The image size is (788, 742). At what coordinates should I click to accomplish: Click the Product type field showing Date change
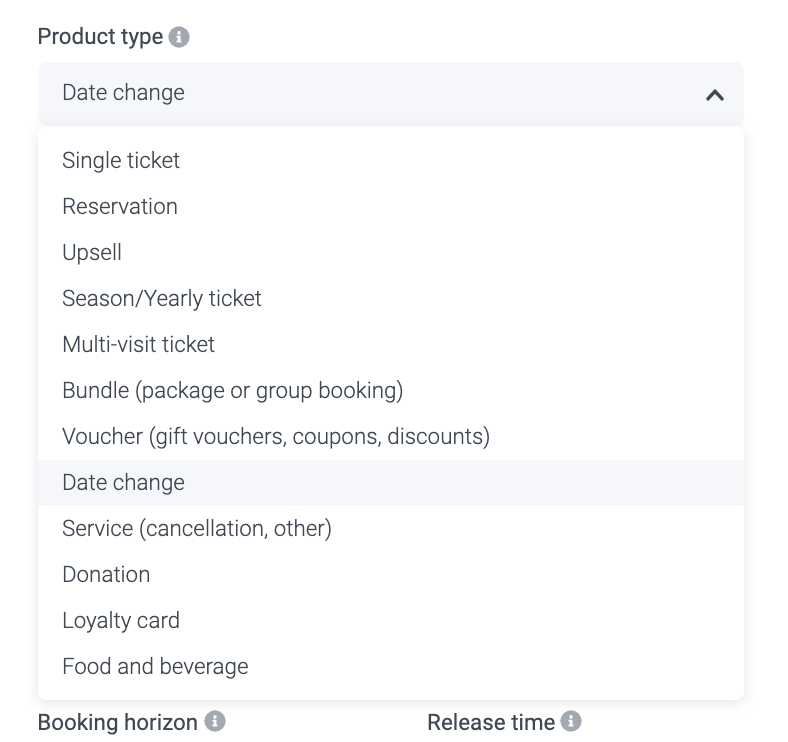[x=380, y=93]
